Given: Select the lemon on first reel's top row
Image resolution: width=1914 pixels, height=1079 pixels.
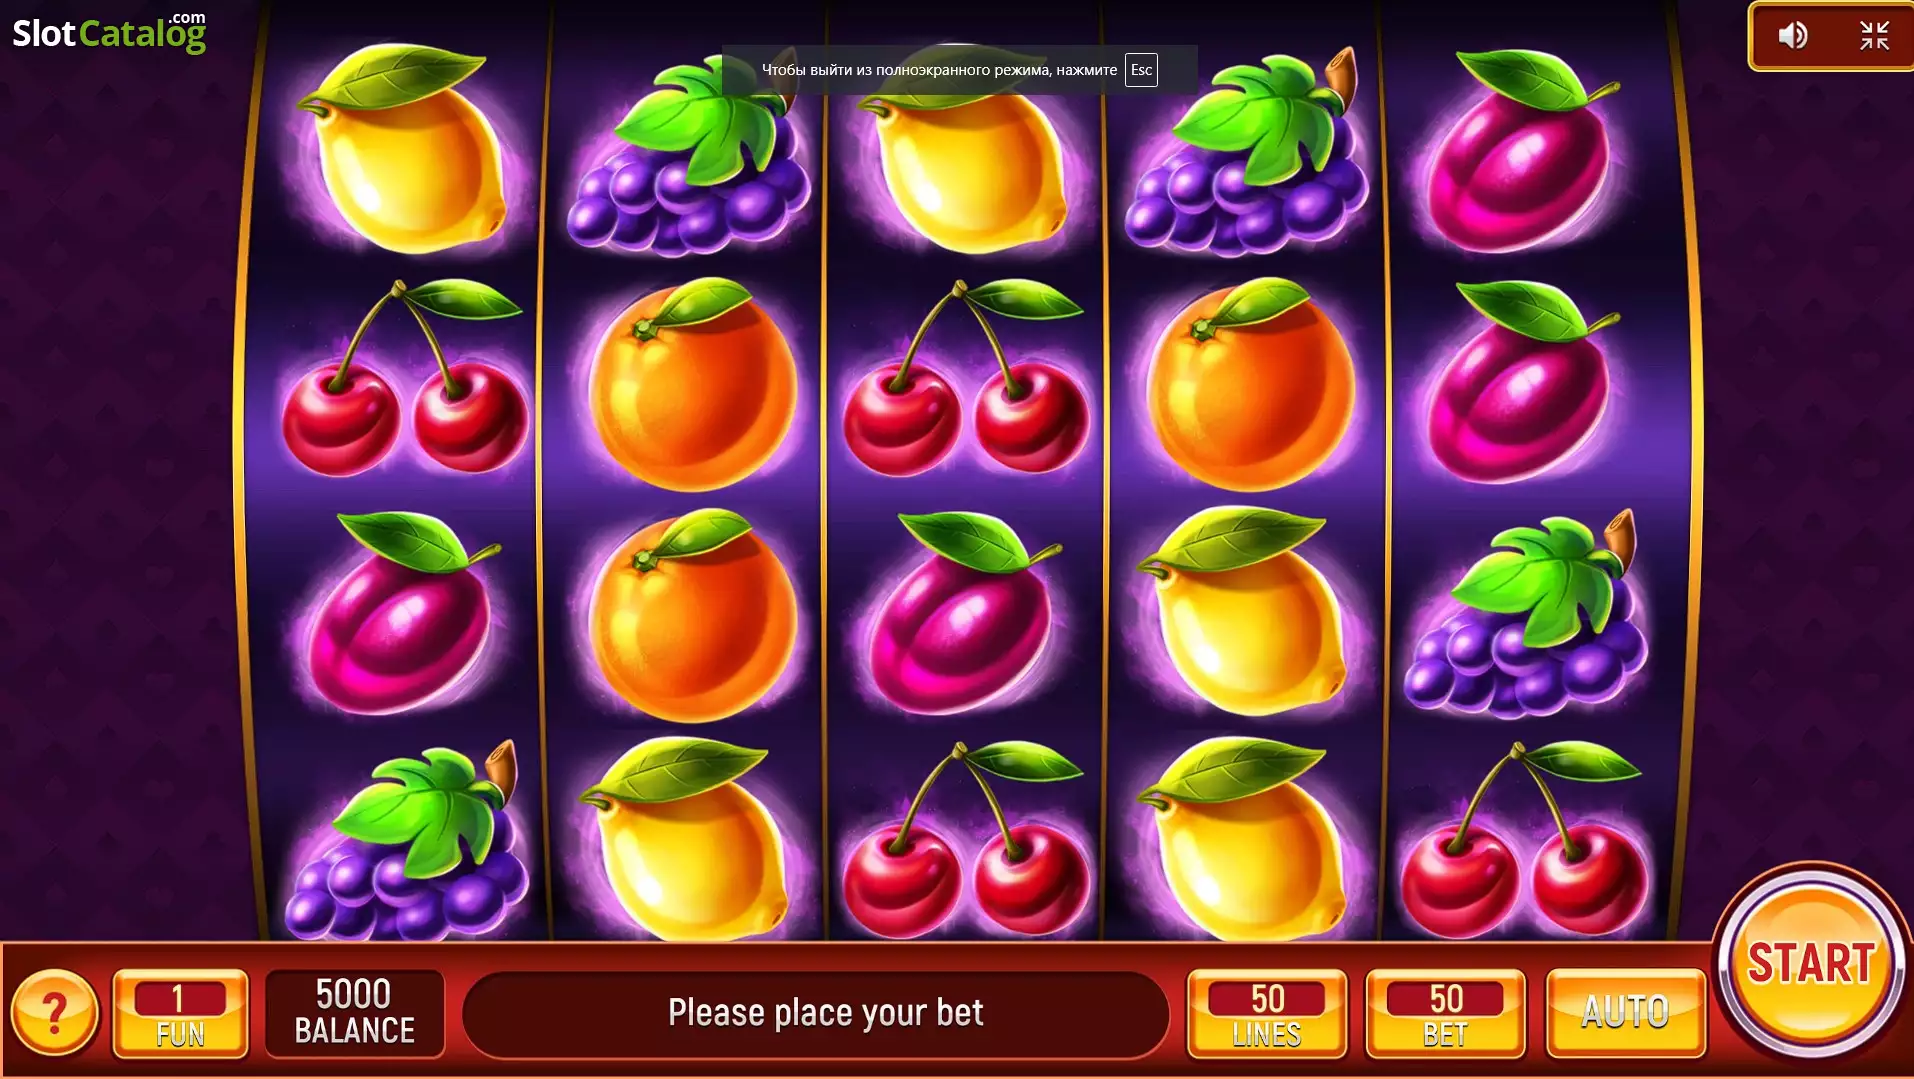Looking at the screenshot, I should [x=405, y=148].
